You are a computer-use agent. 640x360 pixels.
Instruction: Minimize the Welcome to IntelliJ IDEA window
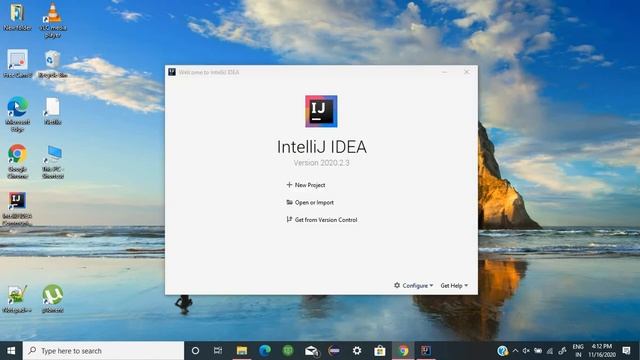point(444,72)
